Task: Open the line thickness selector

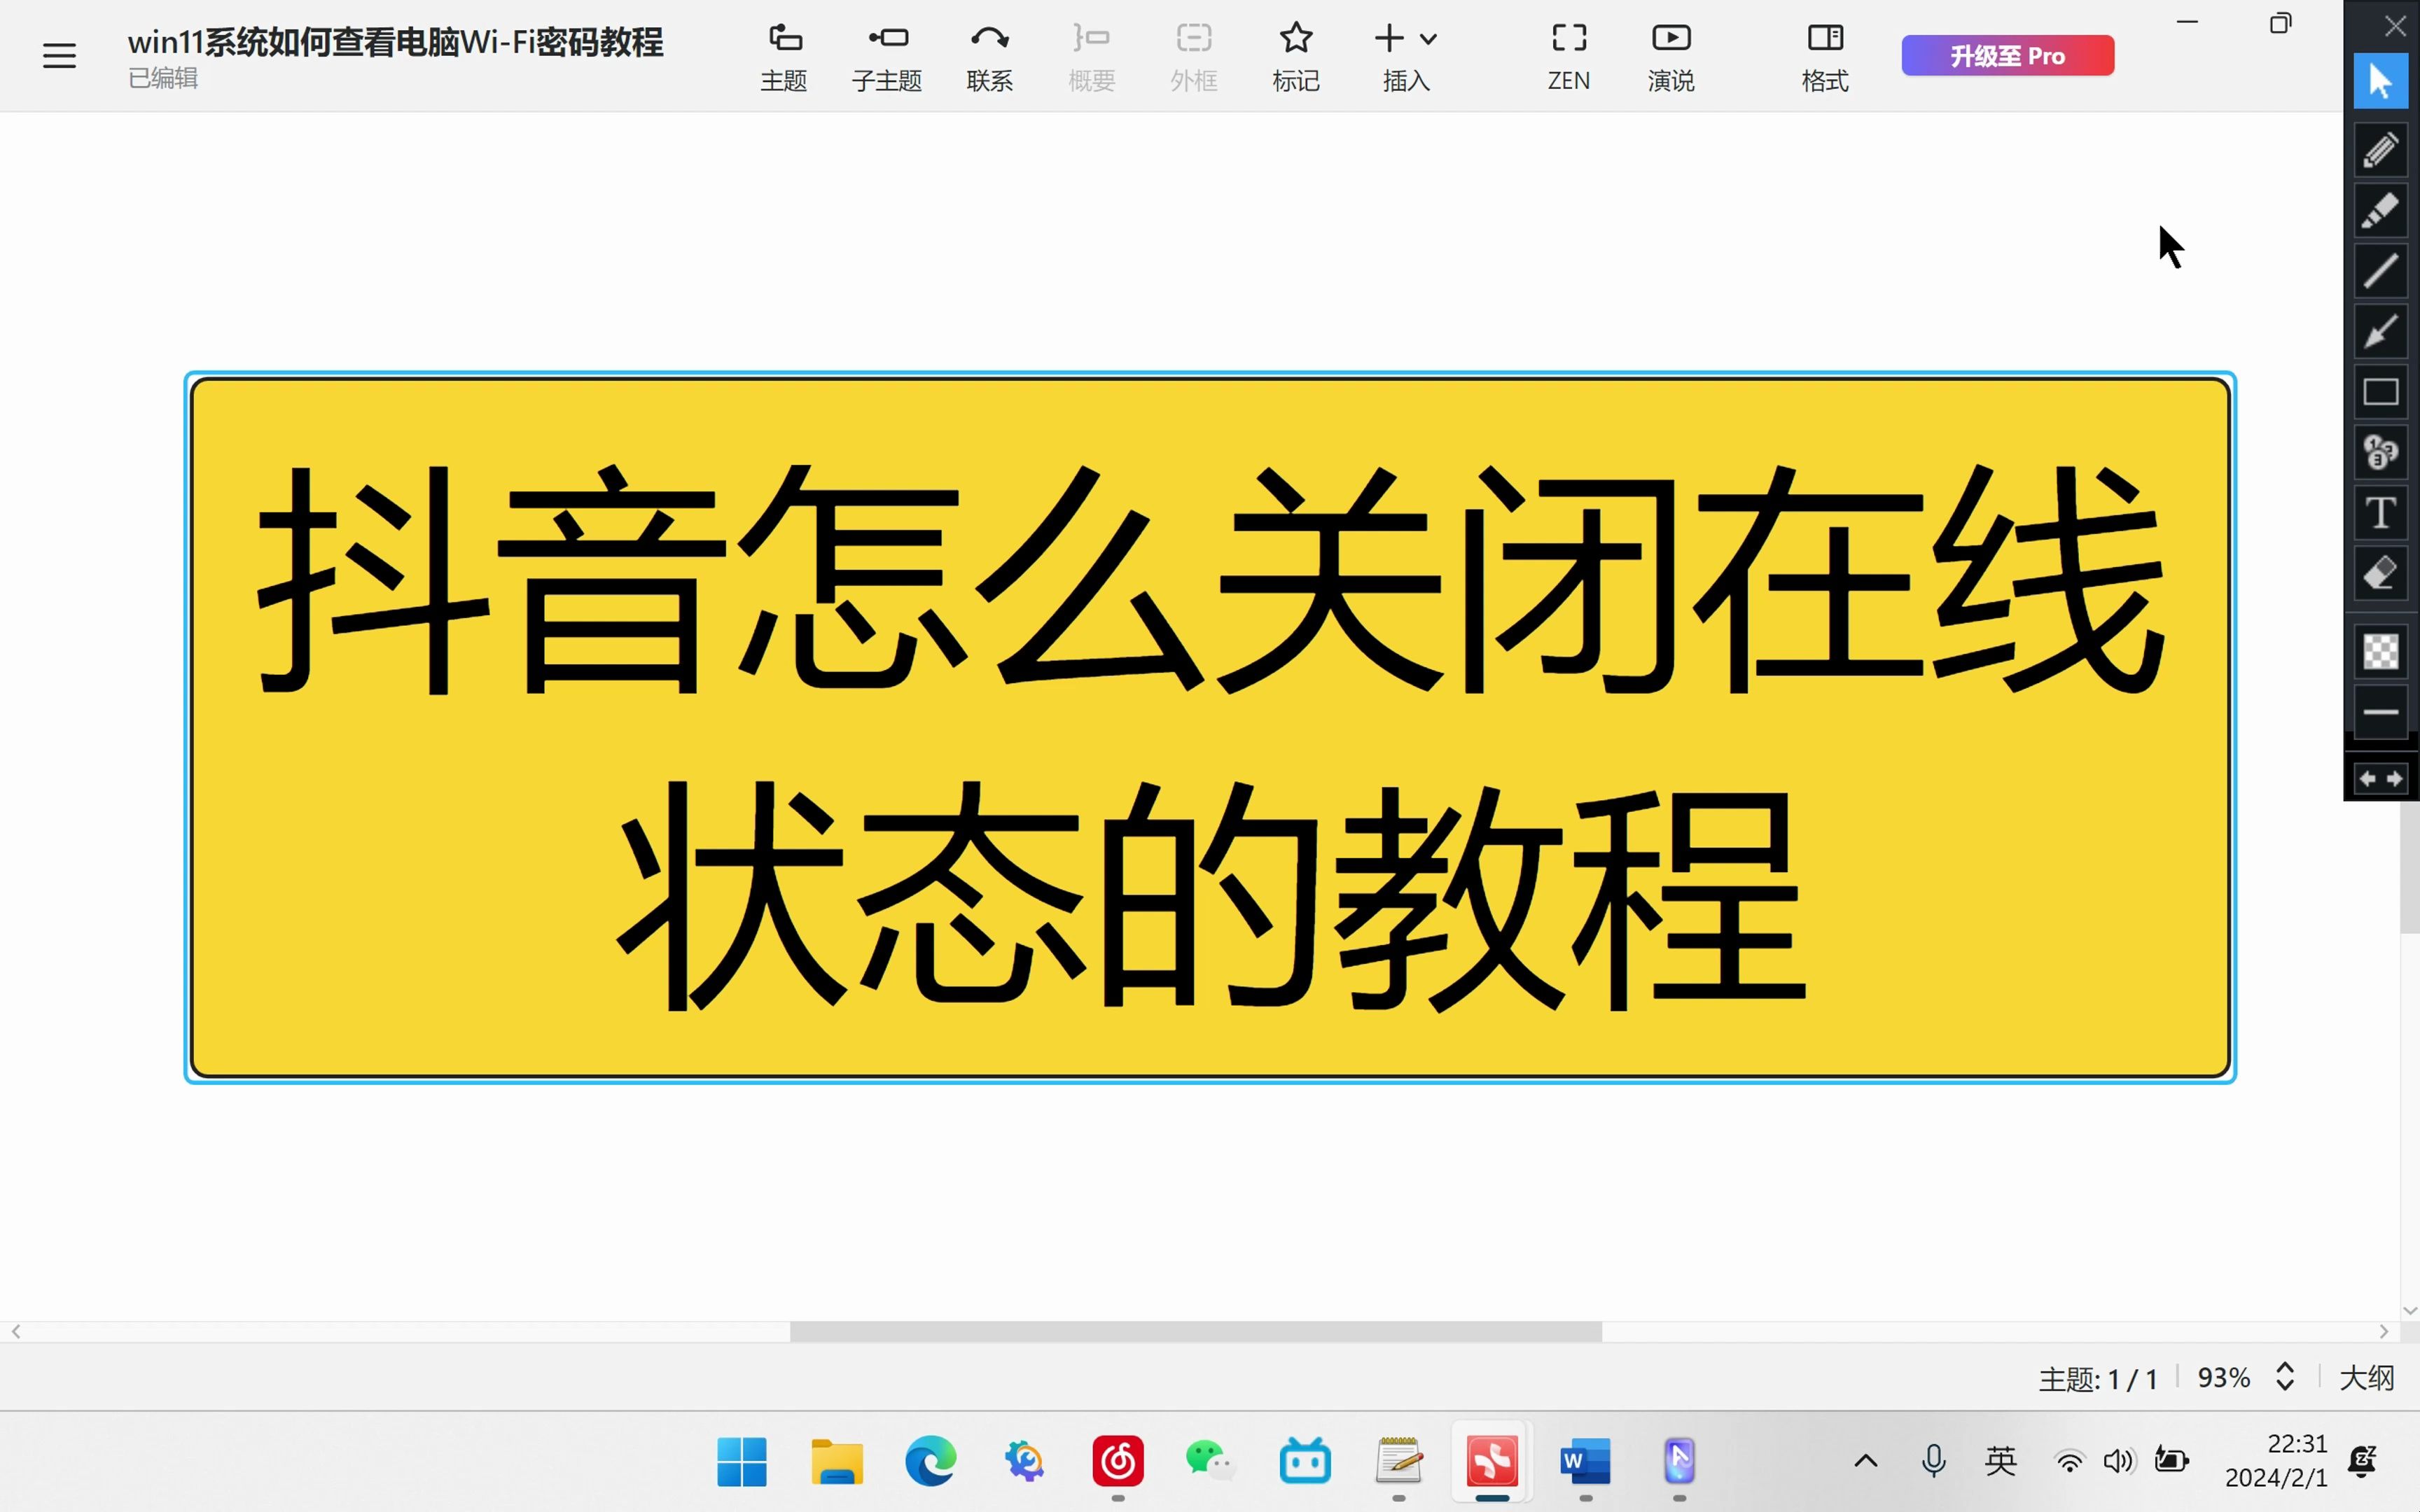Action: pyautogui.click(x=2380, y=713)
